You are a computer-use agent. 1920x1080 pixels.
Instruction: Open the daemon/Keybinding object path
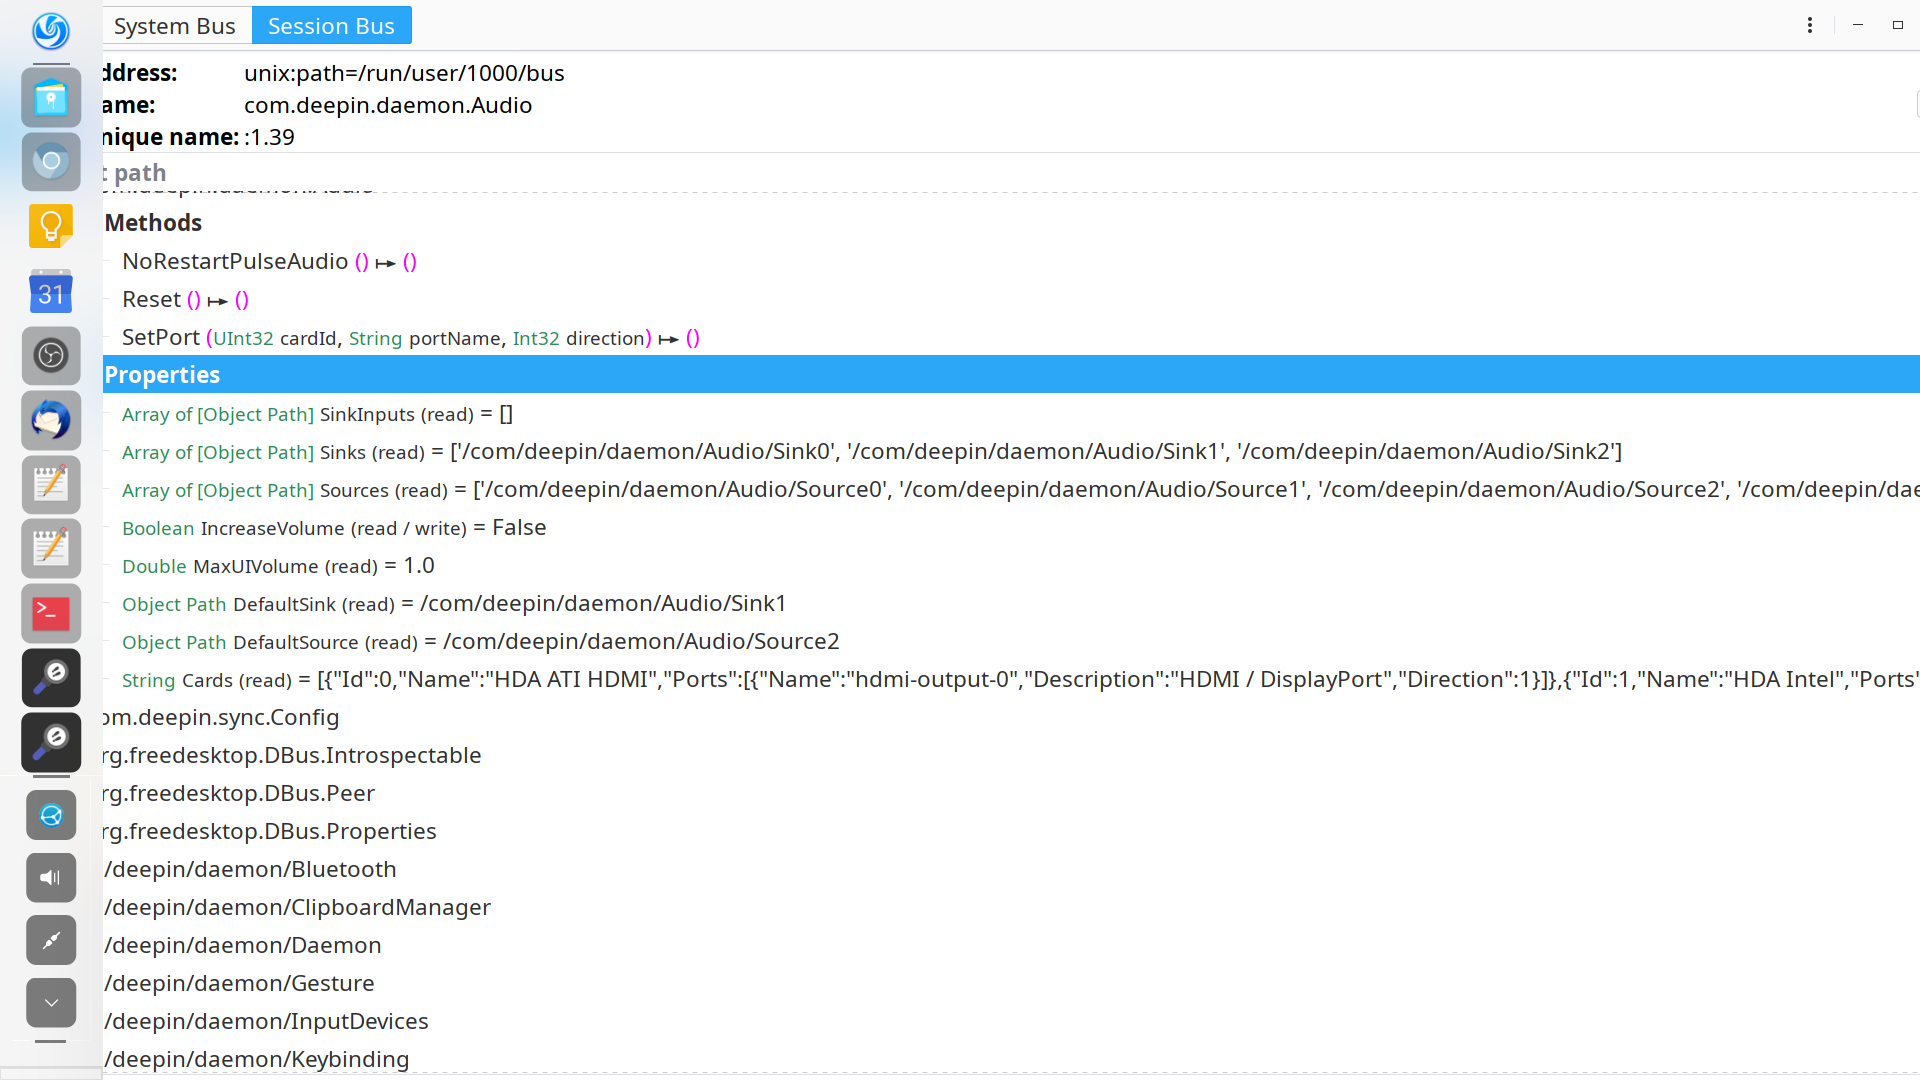(256, 1059)
